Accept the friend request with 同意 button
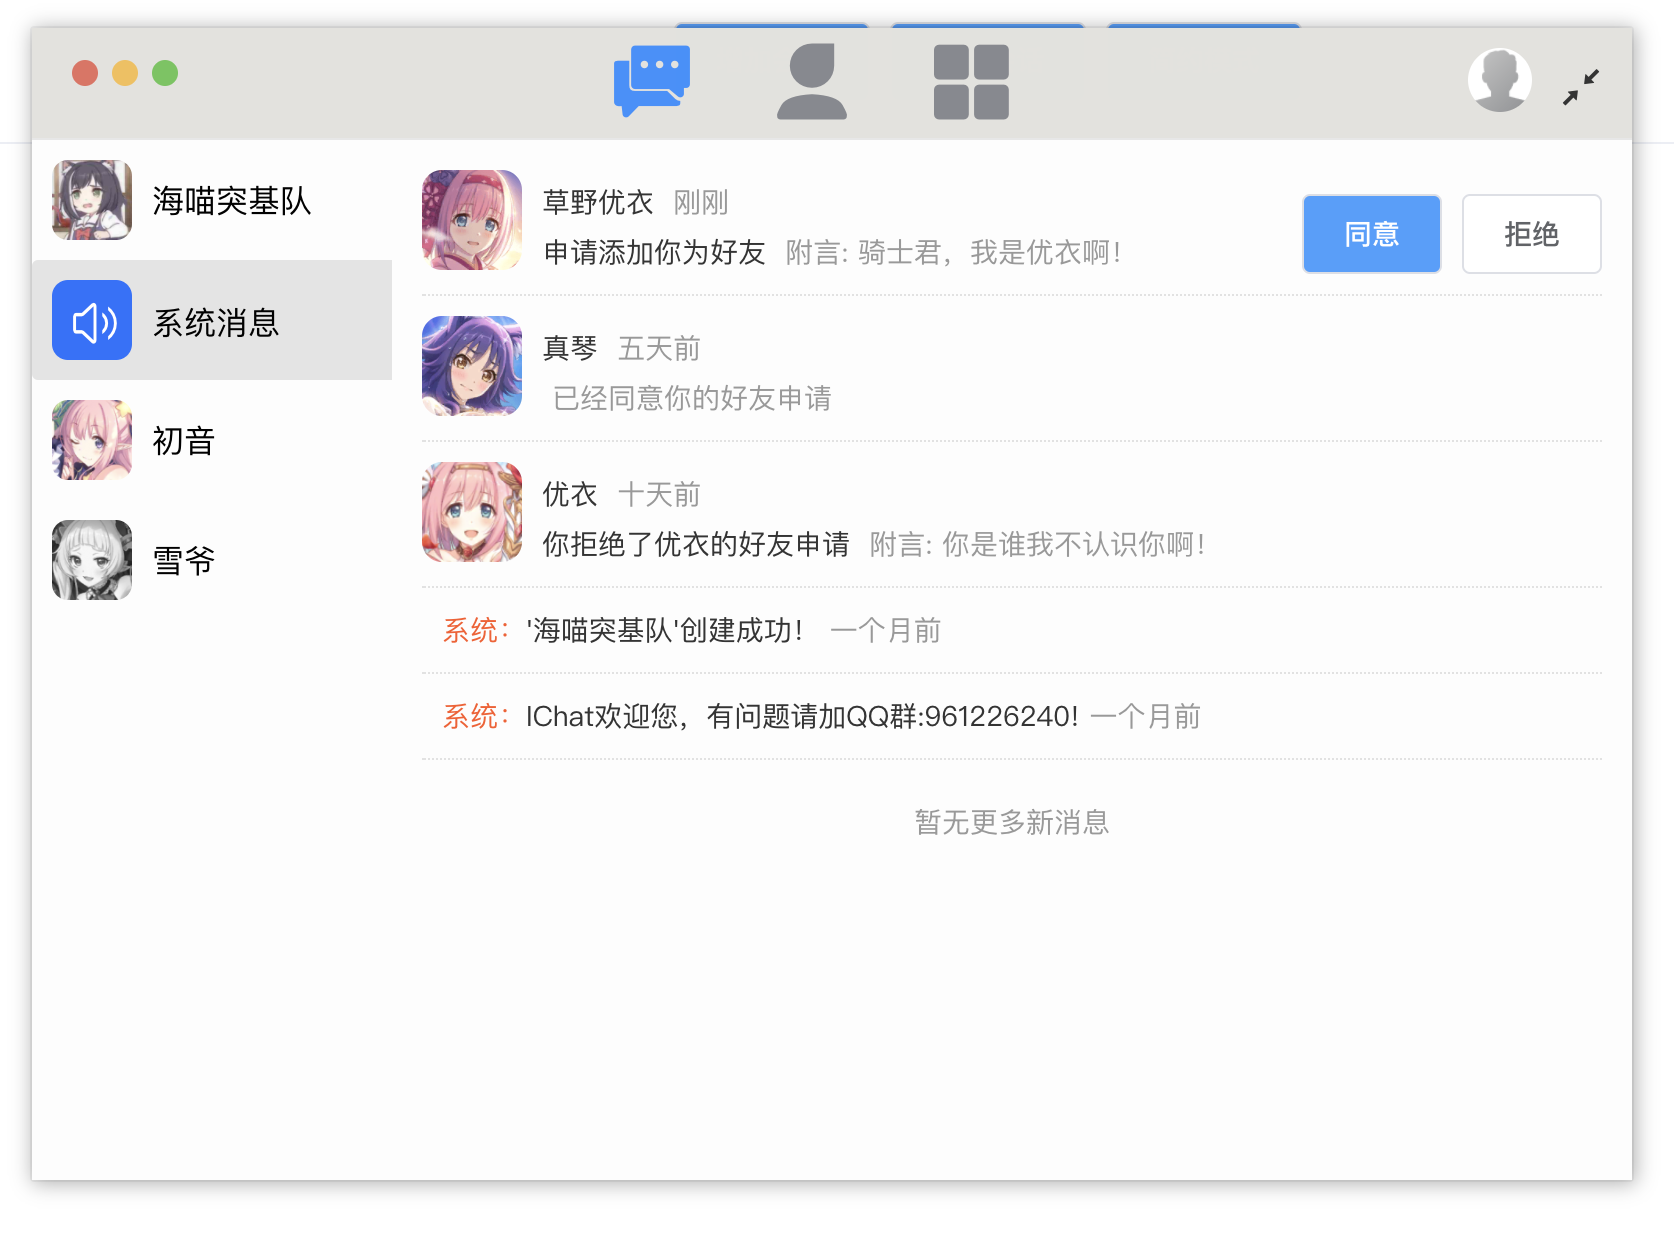Viewport: 1674px width, 1236px height. 1371,233
